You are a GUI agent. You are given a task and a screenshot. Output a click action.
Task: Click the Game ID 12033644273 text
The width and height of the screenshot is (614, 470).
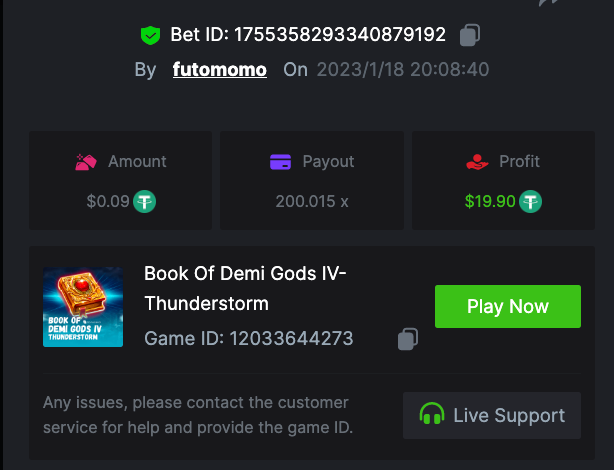click(248, 338)
